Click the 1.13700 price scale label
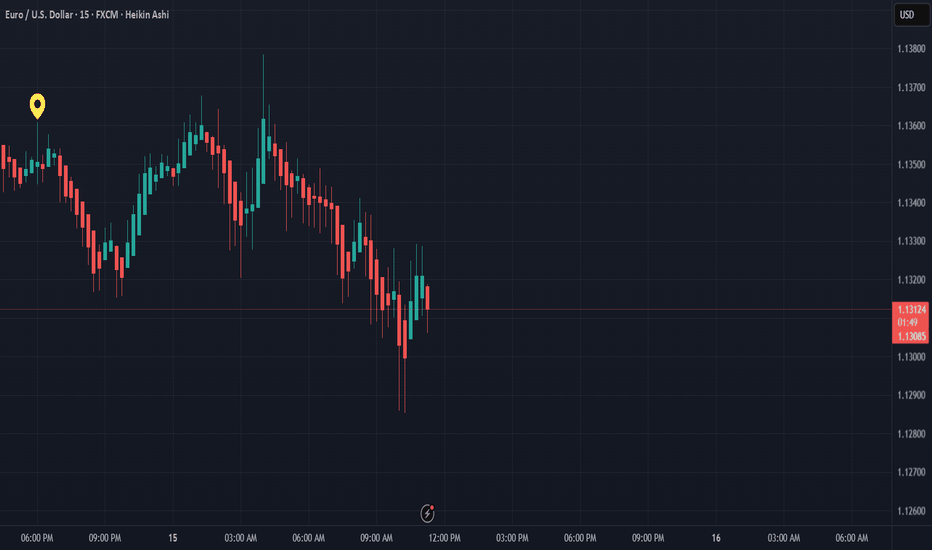 click(x=911, y=87)
